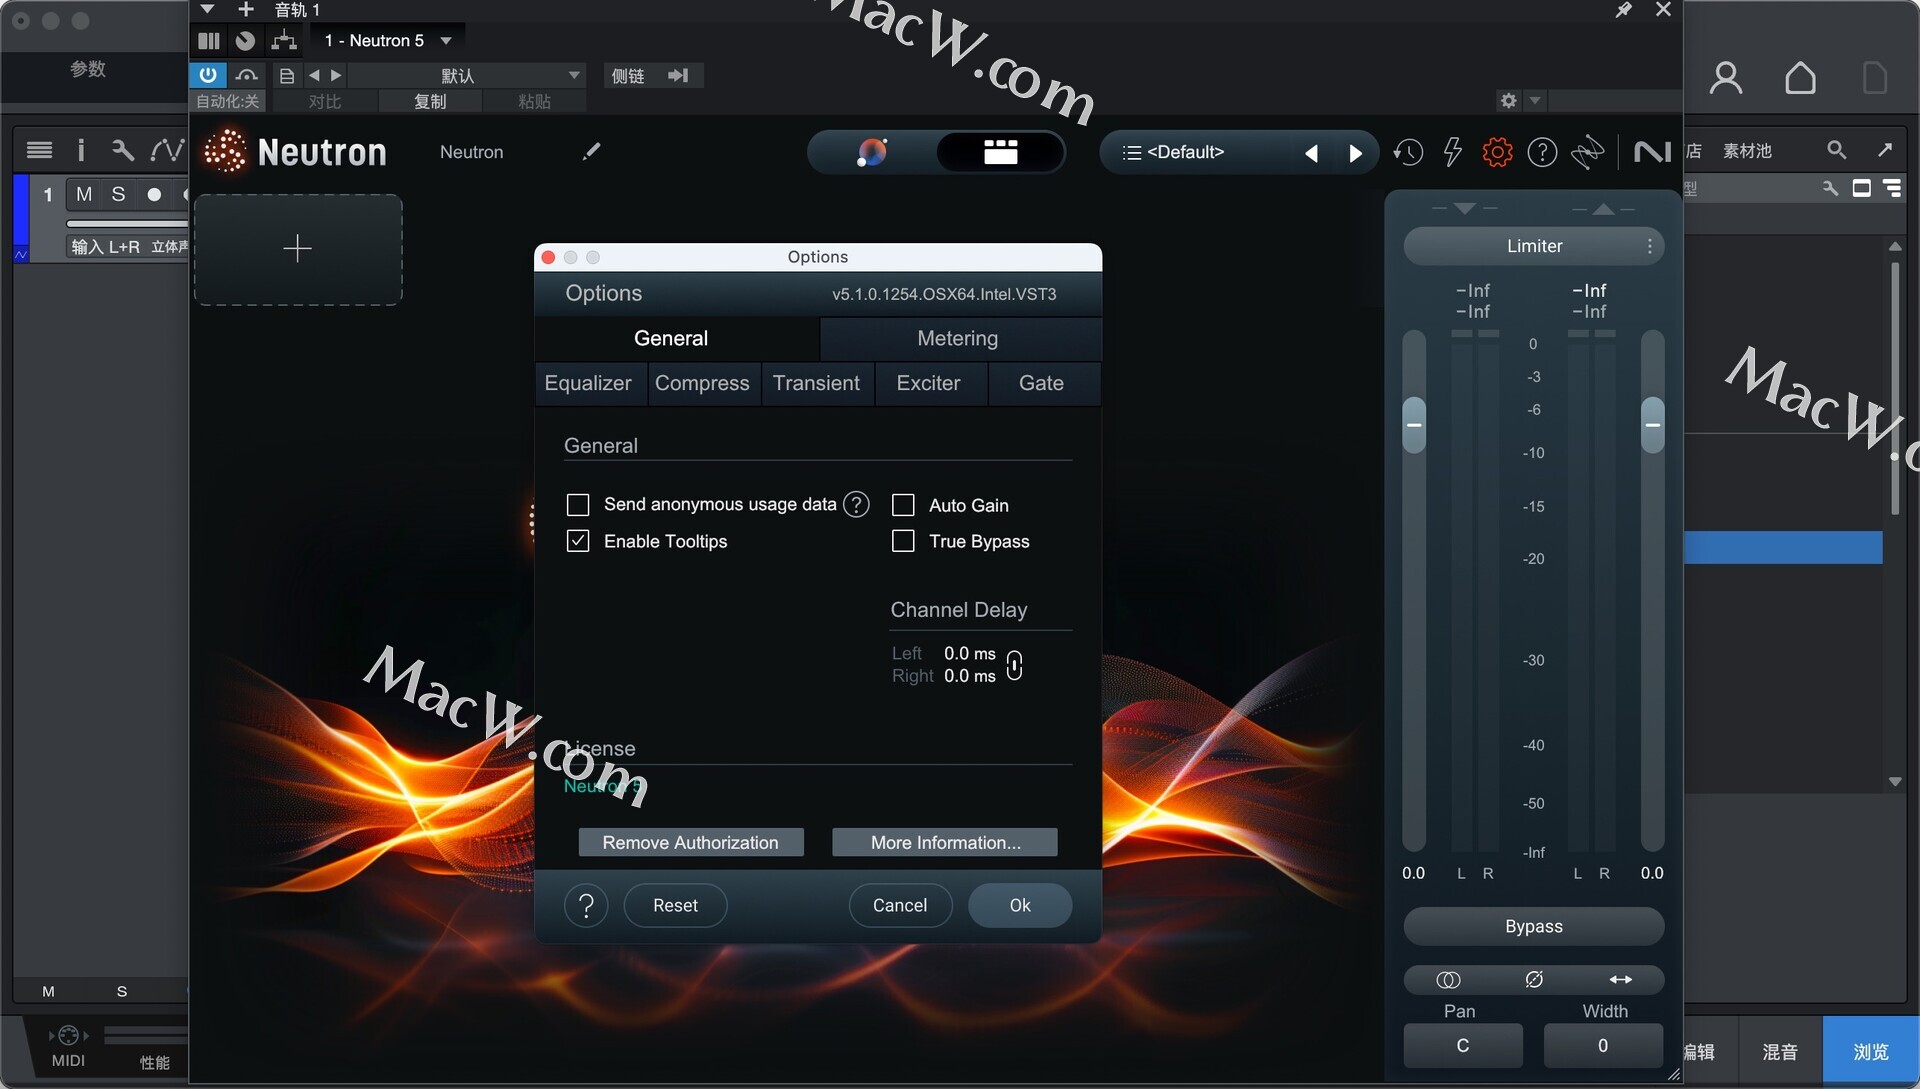1920x1089 pixels.
Task: Add a module with the plus box
Action: [x=298, y=249]
